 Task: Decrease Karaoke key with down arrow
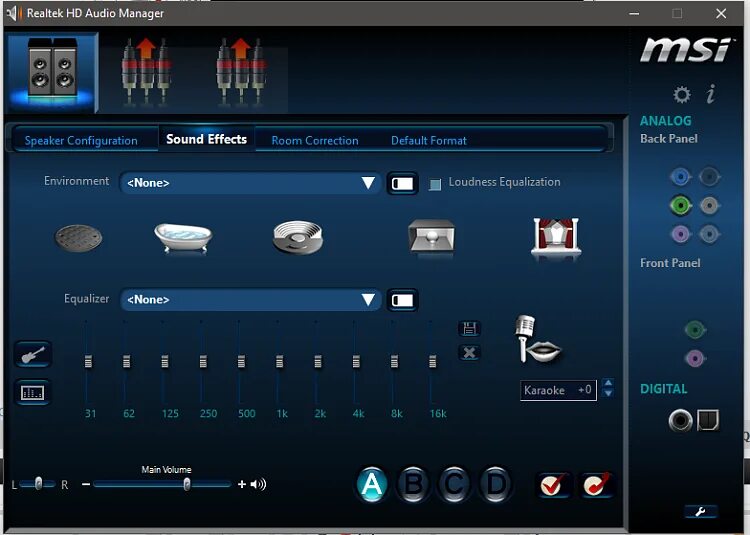coord(608,393)
